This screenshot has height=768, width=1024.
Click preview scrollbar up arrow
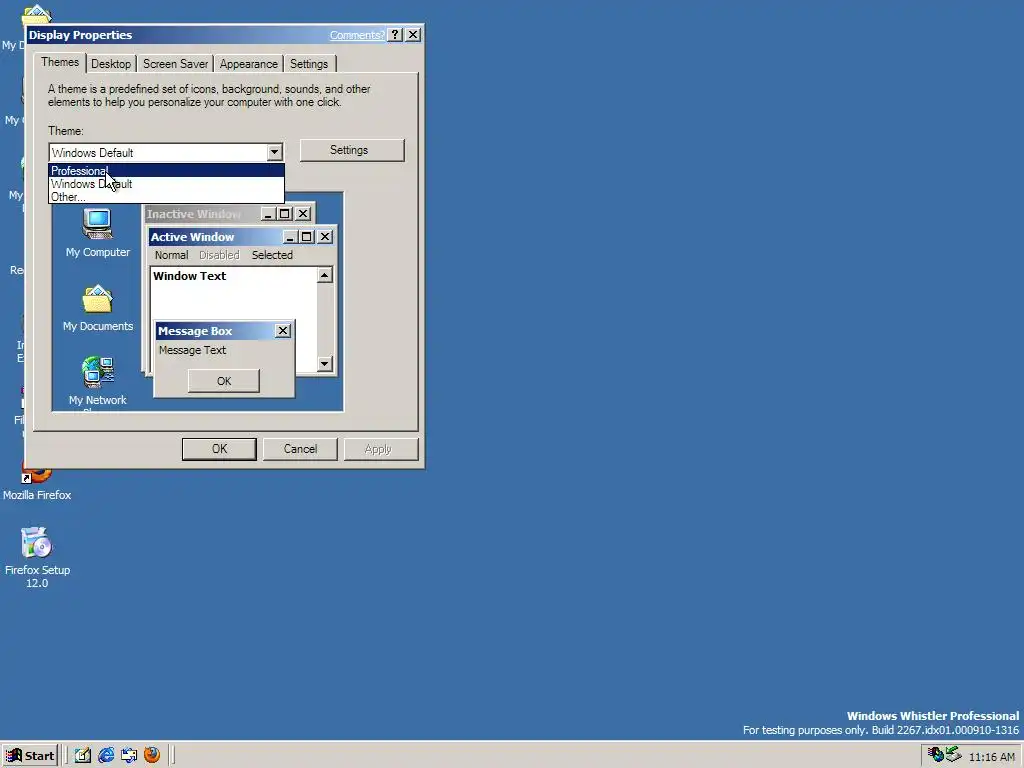click(x=325, y=276)
